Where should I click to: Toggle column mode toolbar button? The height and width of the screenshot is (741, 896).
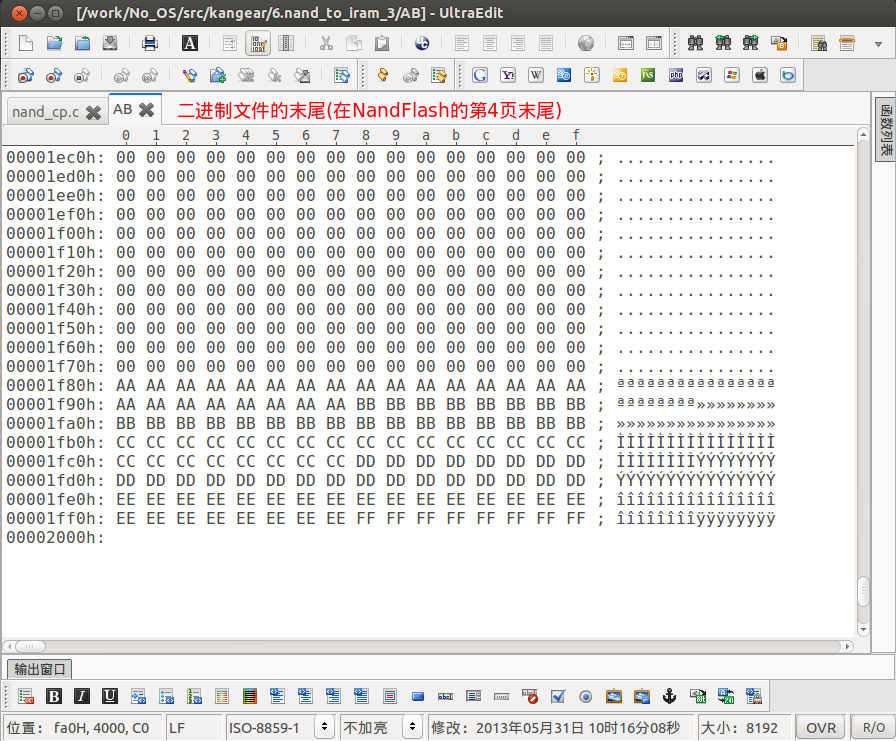[x=286, y=43]
